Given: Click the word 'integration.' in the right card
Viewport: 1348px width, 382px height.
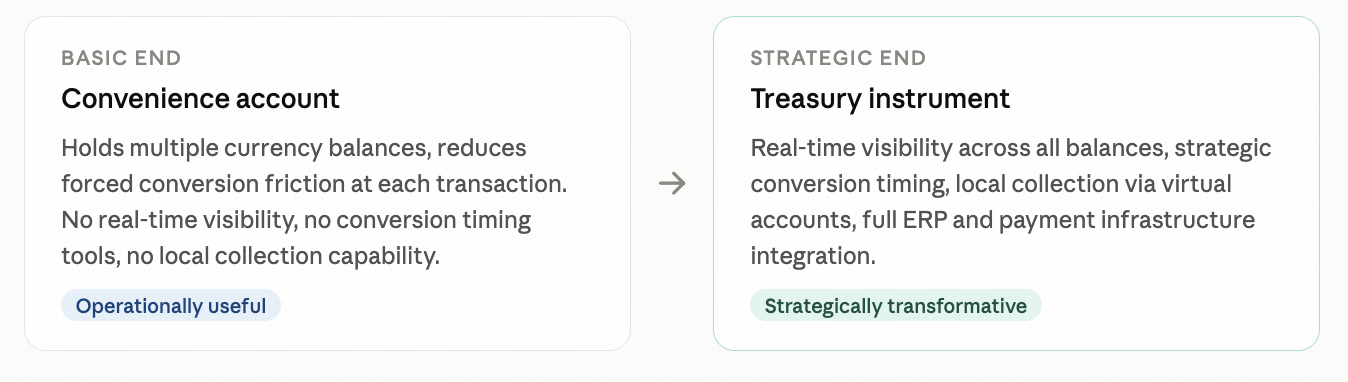Looking at the screenshot, I should [813, 256].
